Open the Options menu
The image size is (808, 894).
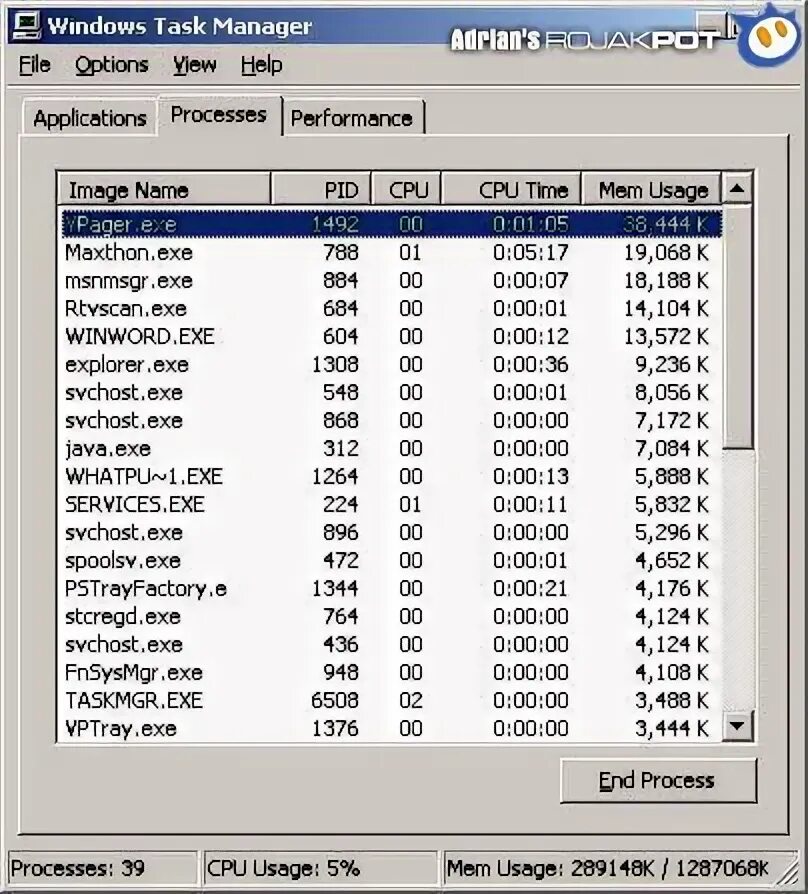coord(112,65)
